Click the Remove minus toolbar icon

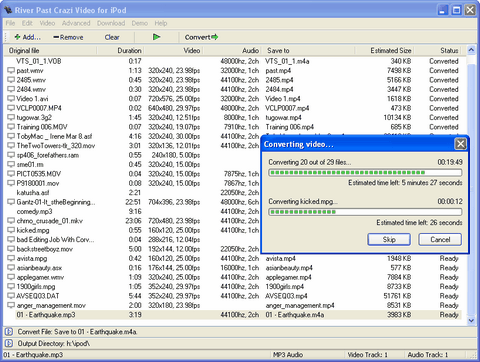click(56, 37)
